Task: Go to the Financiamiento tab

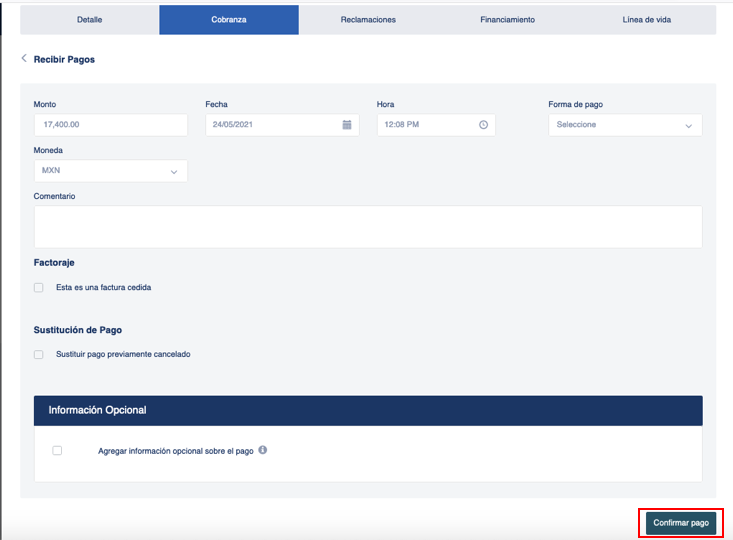Action: [x=507, y=20]
